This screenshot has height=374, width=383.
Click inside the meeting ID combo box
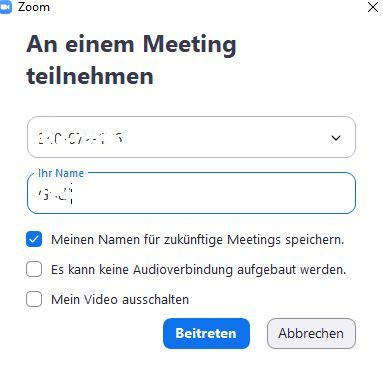191,137
